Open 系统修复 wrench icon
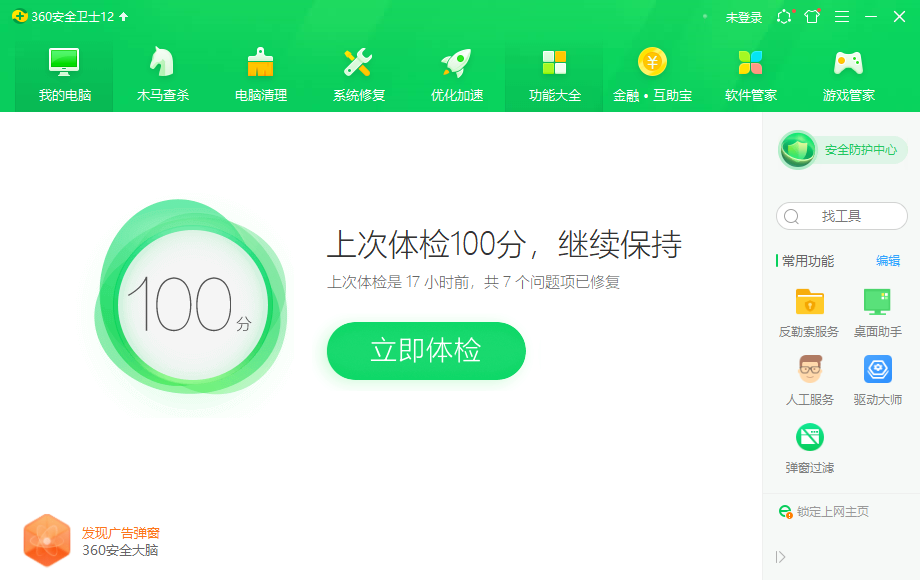The height and width of the screenshot is (580, 920). click(x=358, y=62)
